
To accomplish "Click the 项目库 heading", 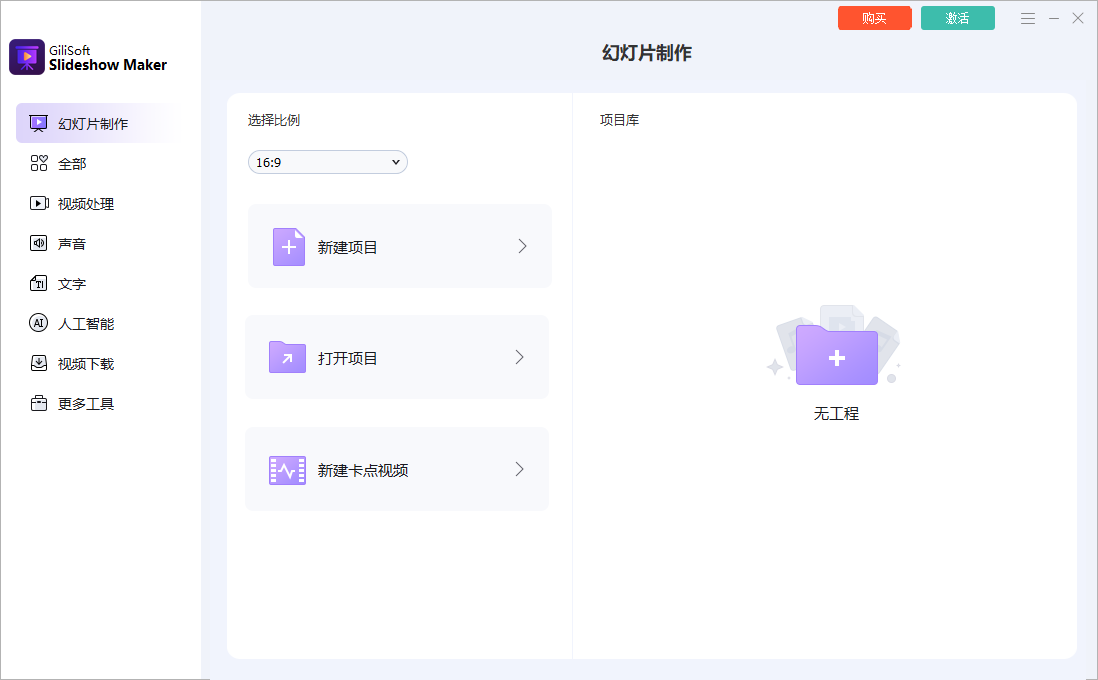I will coord(619,120).
